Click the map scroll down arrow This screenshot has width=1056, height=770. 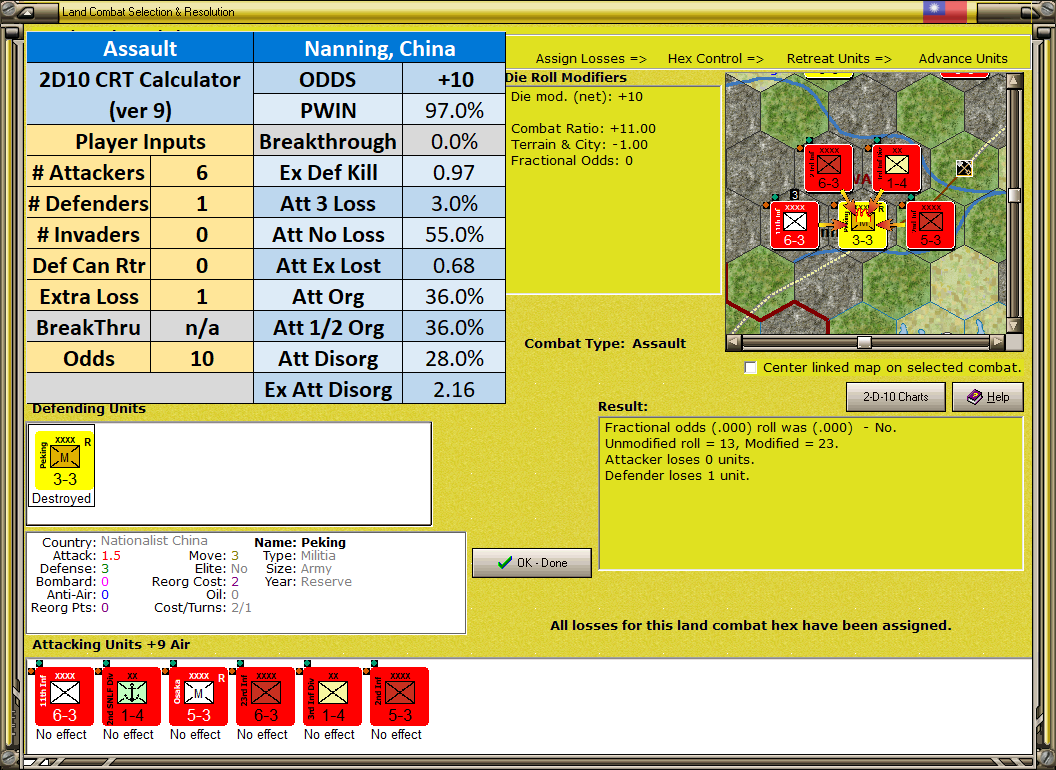1014,326
